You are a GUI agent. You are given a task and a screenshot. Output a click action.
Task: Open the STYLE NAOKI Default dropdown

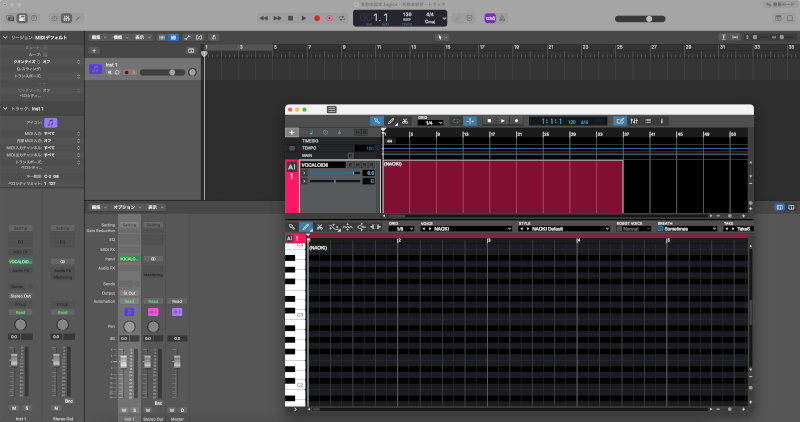coord(564,229)
